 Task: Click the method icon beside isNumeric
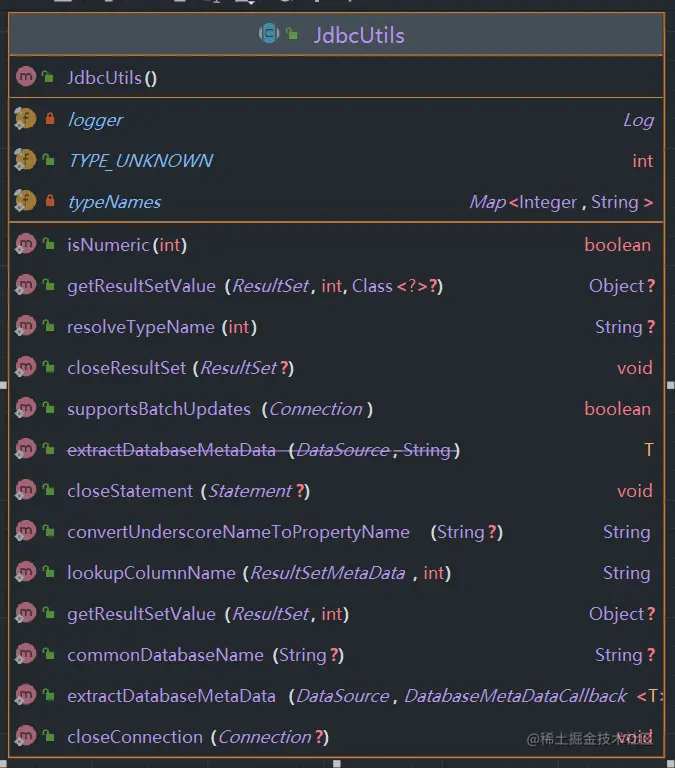(25, 244)
